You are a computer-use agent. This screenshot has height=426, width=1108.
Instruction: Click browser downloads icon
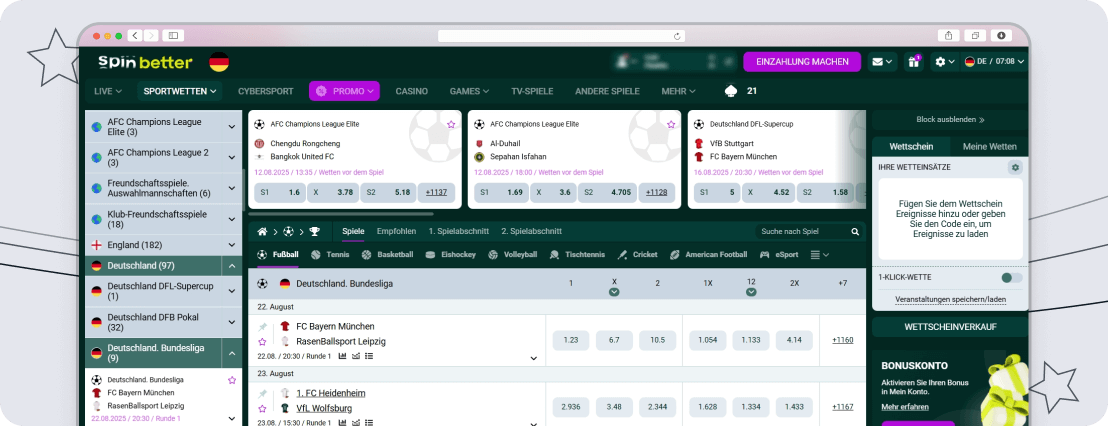click(x=1001, y=35)
